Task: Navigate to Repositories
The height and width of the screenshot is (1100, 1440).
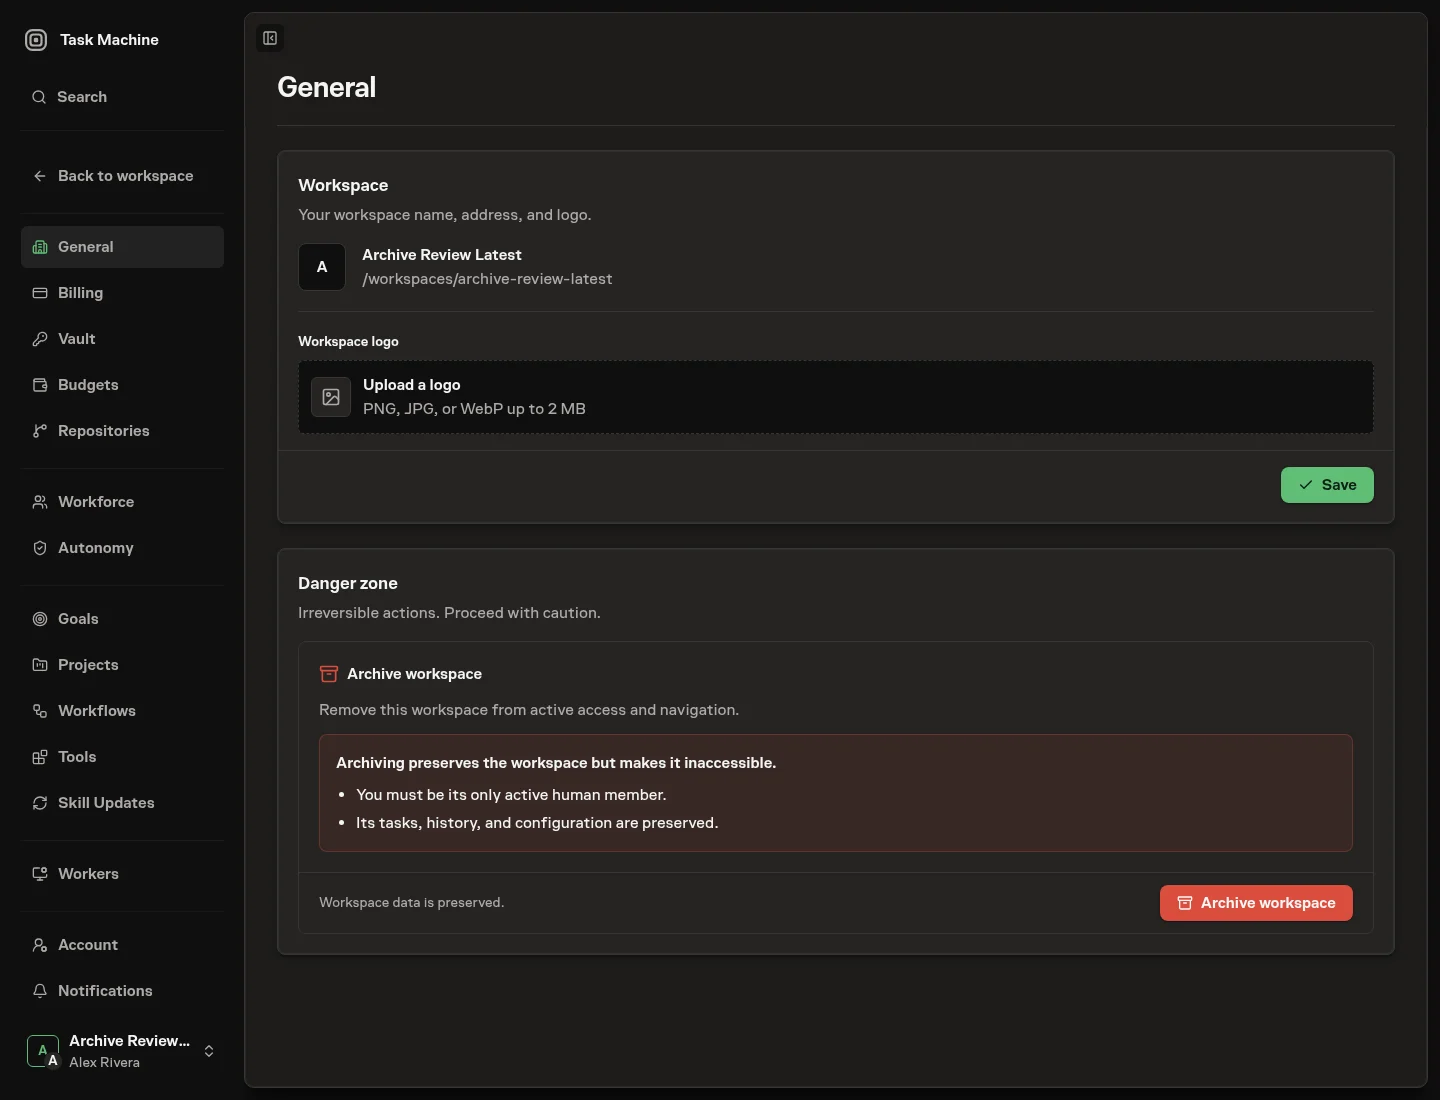Action: [122, 431]
